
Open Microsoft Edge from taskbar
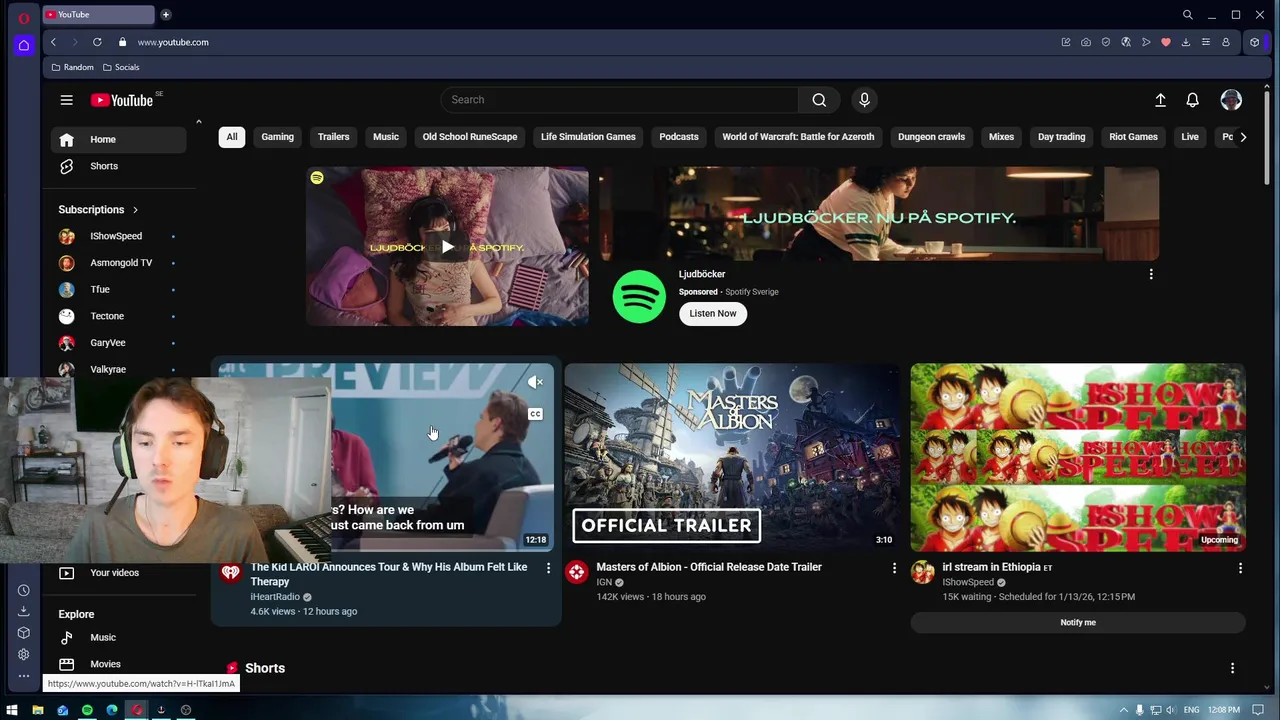coord(112,710)
